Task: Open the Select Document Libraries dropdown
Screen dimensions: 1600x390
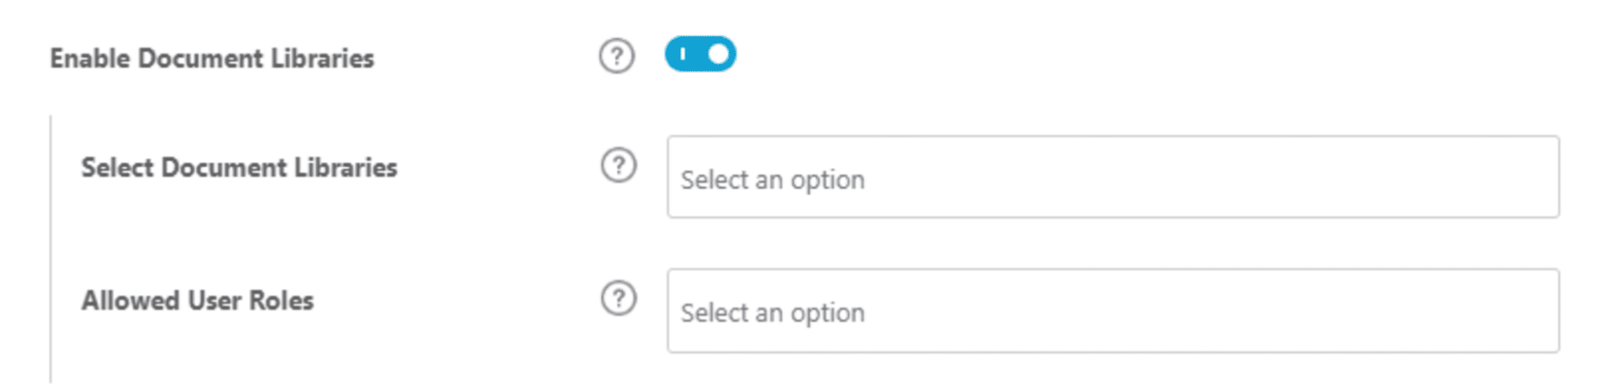Action: (x=1113, y=177)
